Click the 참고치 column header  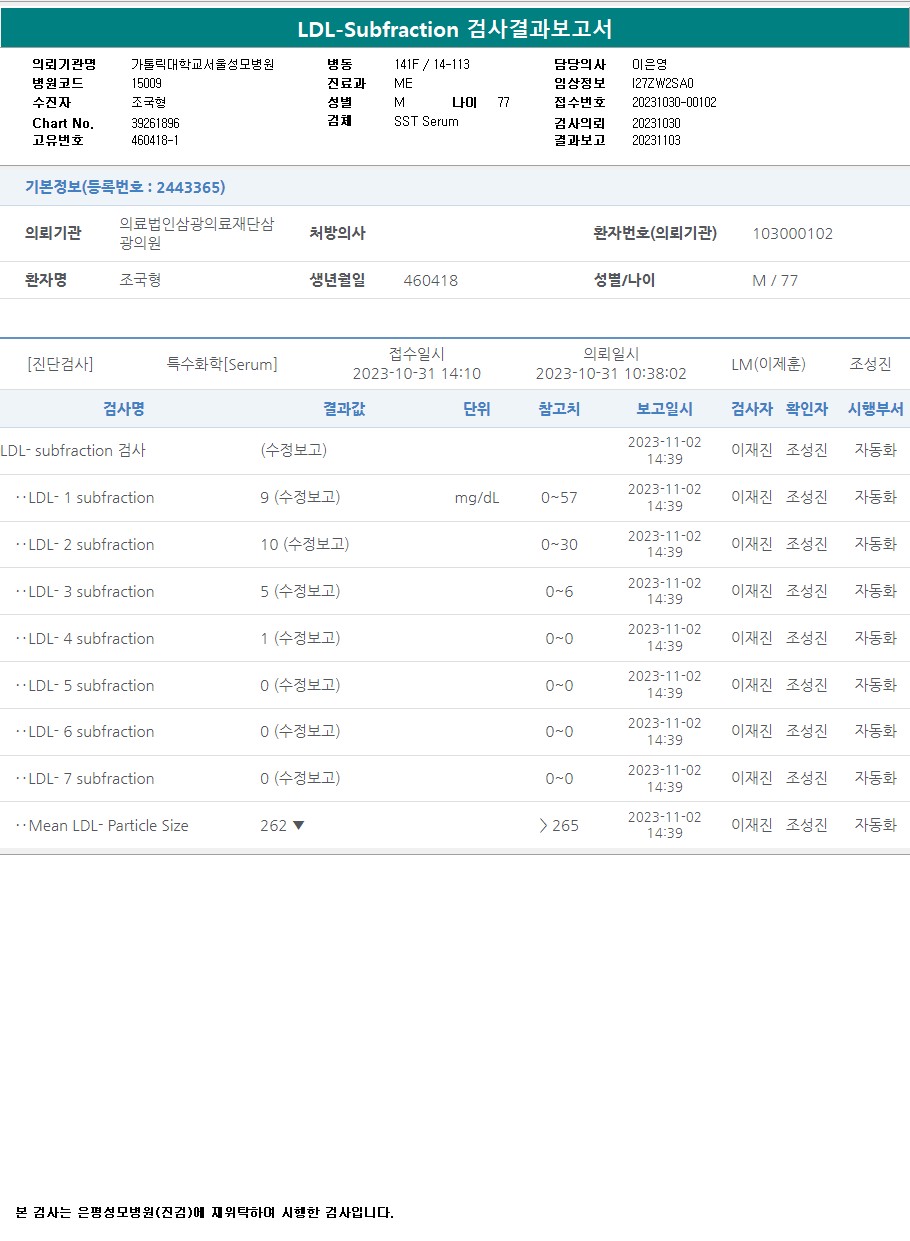pyautogui.click(x=559, y=409)
